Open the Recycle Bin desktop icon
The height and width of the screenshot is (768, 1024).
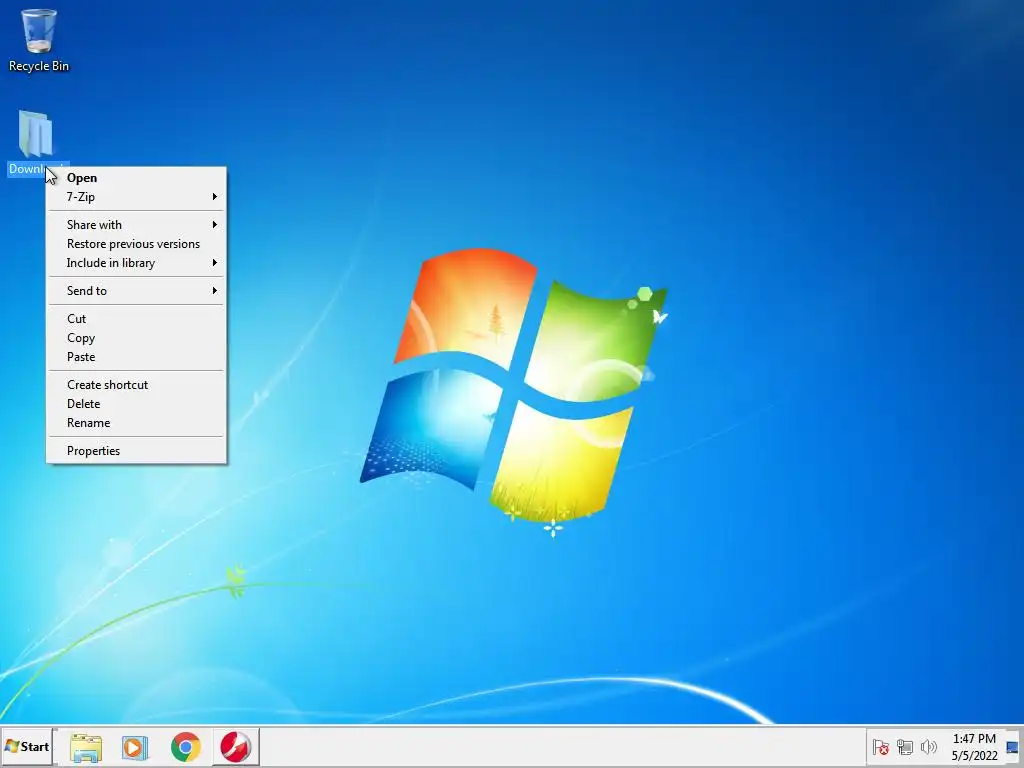click(x=39, y=40)
